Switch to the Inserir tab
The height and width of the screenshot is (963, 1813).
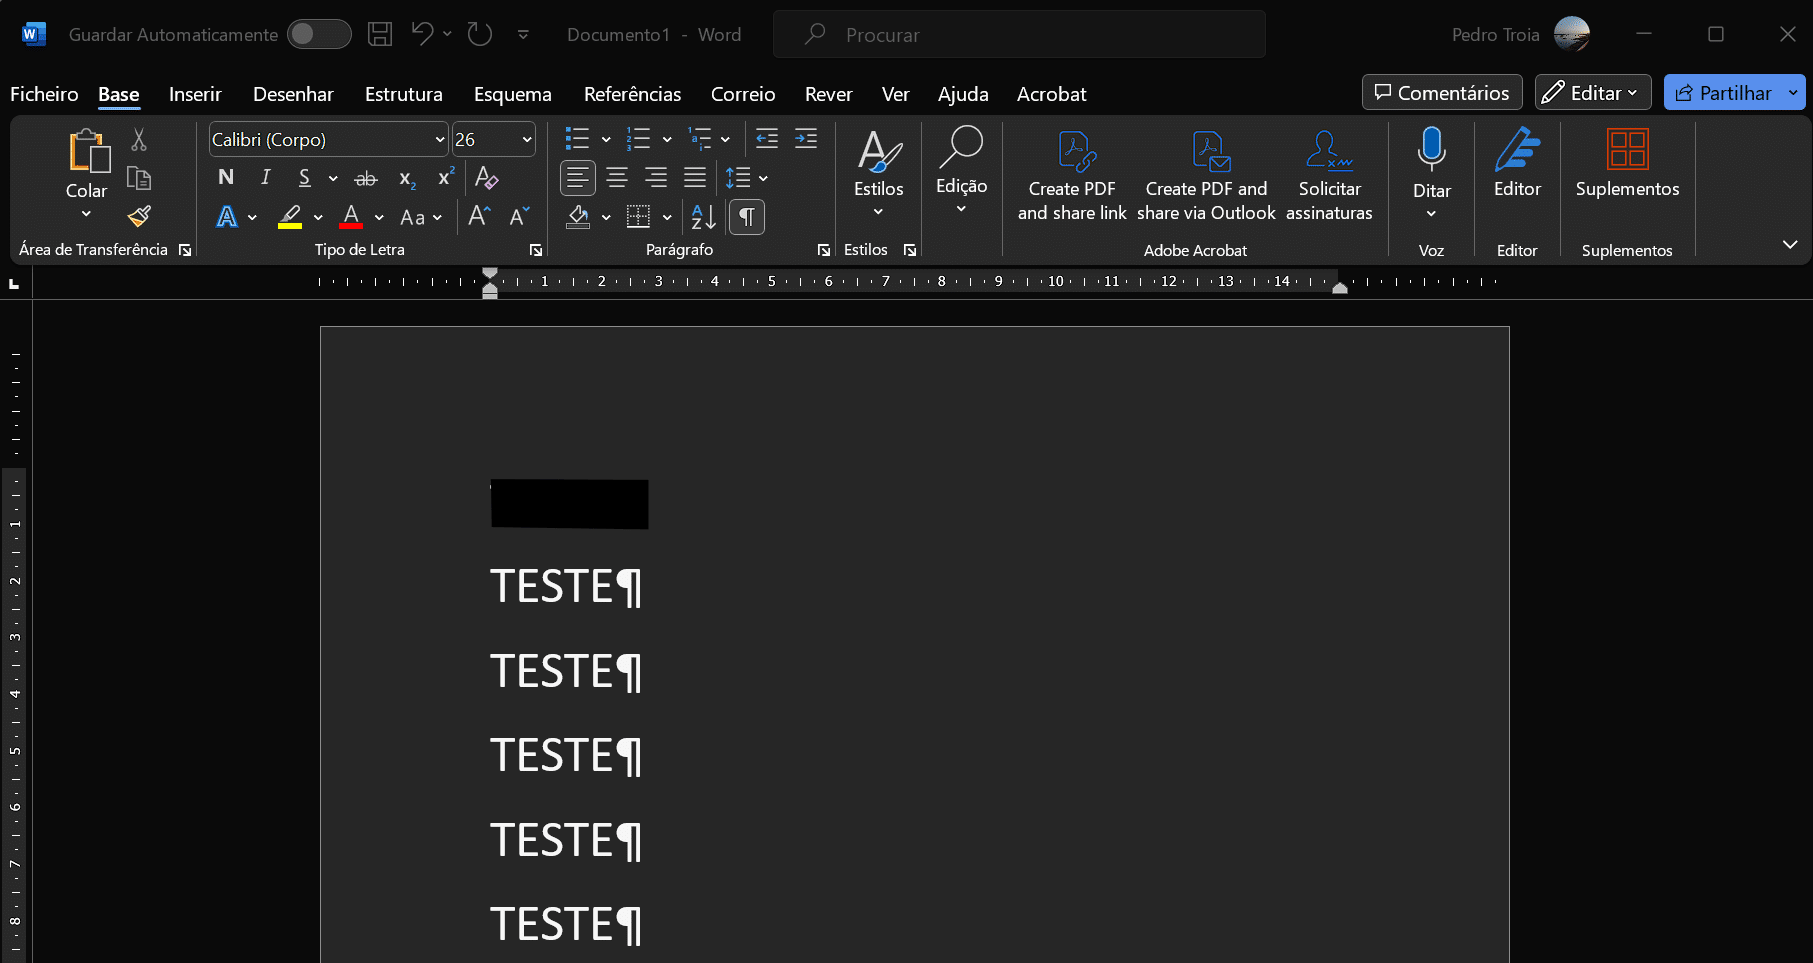point(195,94)
